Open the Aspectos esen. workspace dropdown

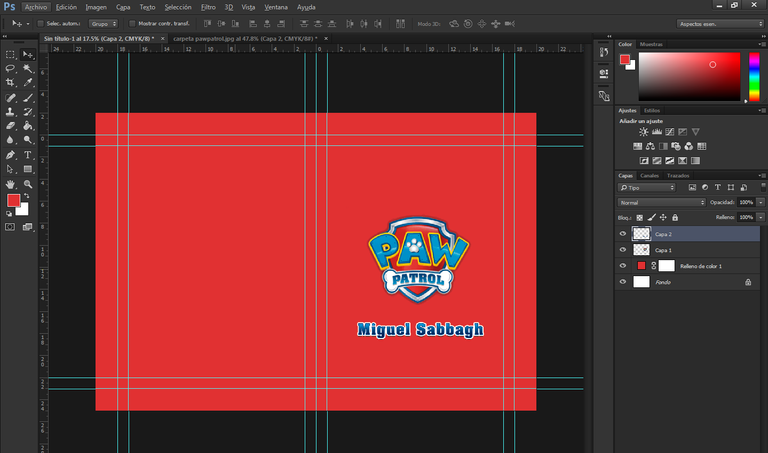click(x=720, y=24)
